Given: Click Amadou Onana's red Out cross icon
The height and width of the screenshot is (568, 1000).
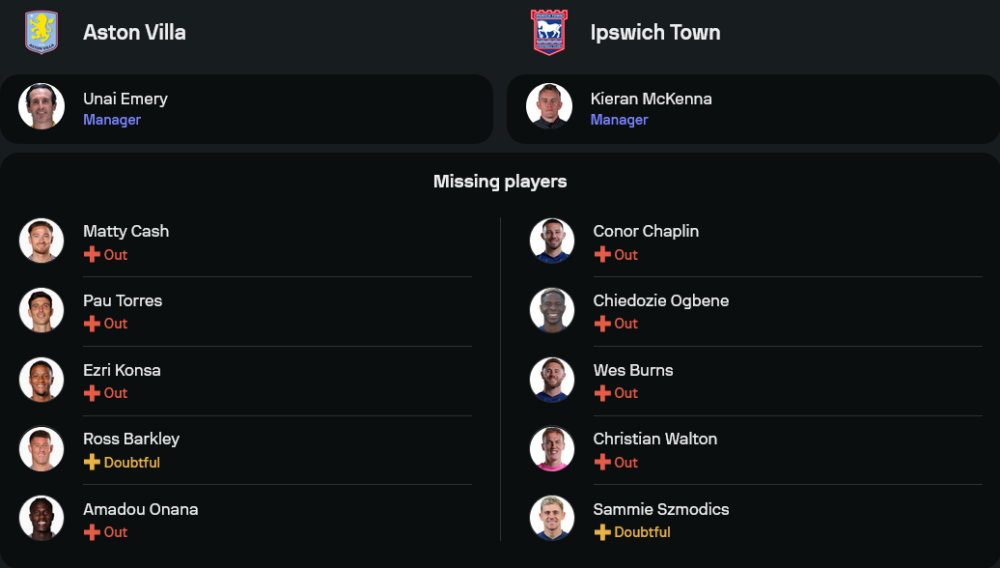Looking at the screenshot, I should 92,532.
